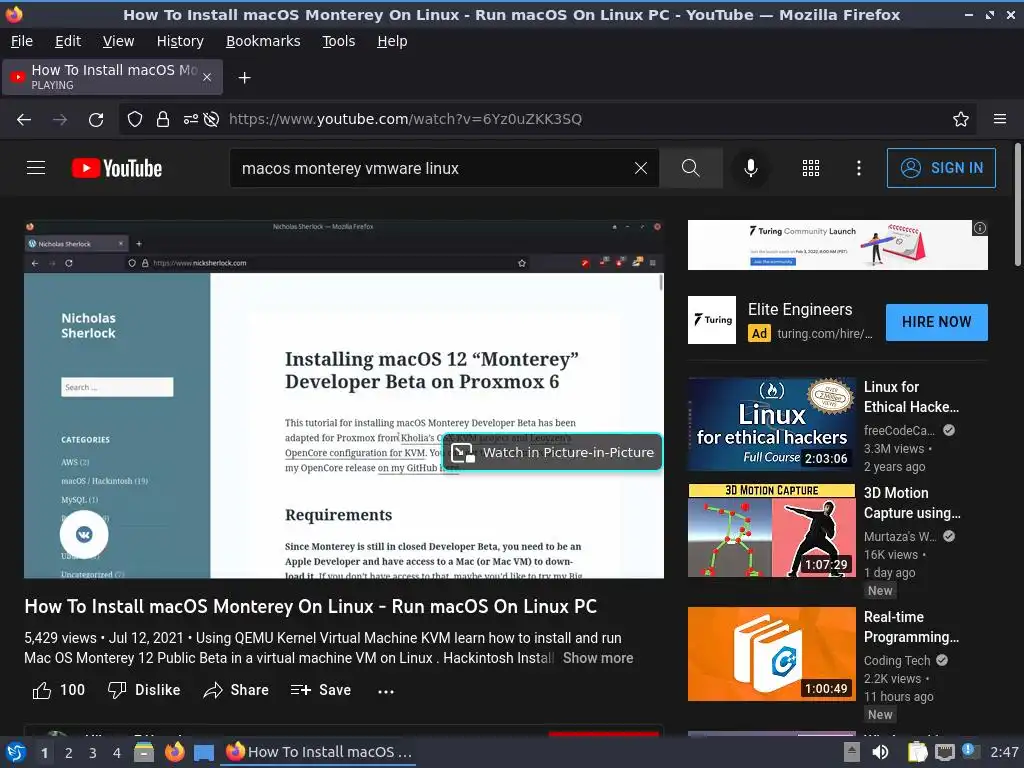The image size is (1024, 768).
Task: Close the How To Install macOS tab
Action: [207, 77]
